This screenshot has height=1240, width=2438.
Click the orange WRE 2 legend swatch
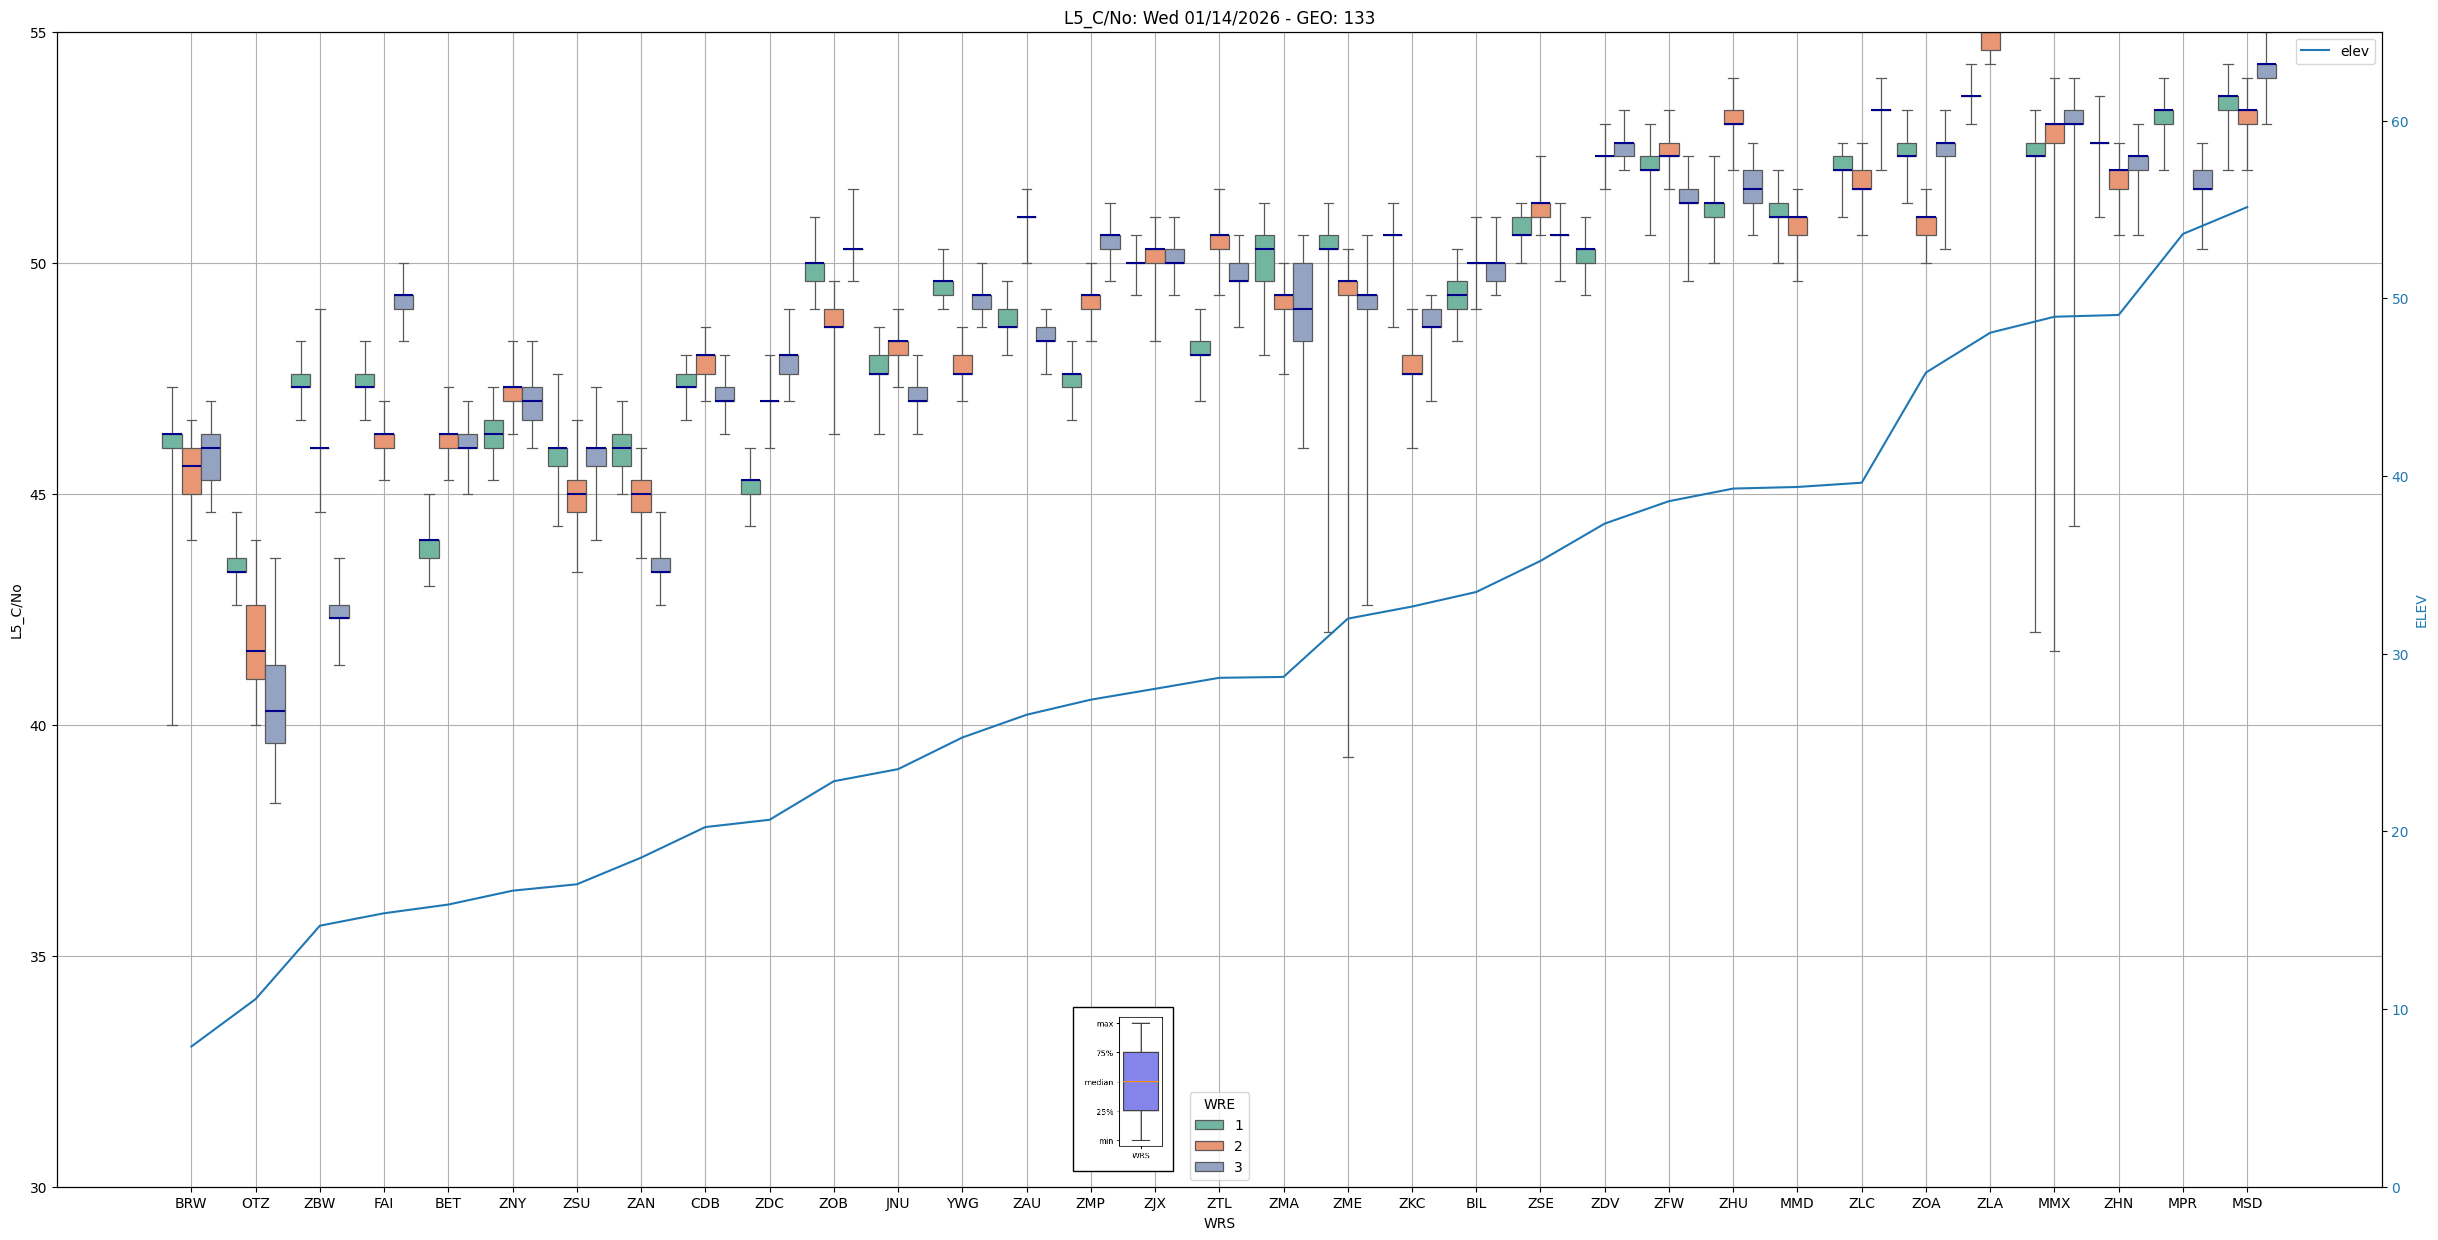coord(1208,1146)
